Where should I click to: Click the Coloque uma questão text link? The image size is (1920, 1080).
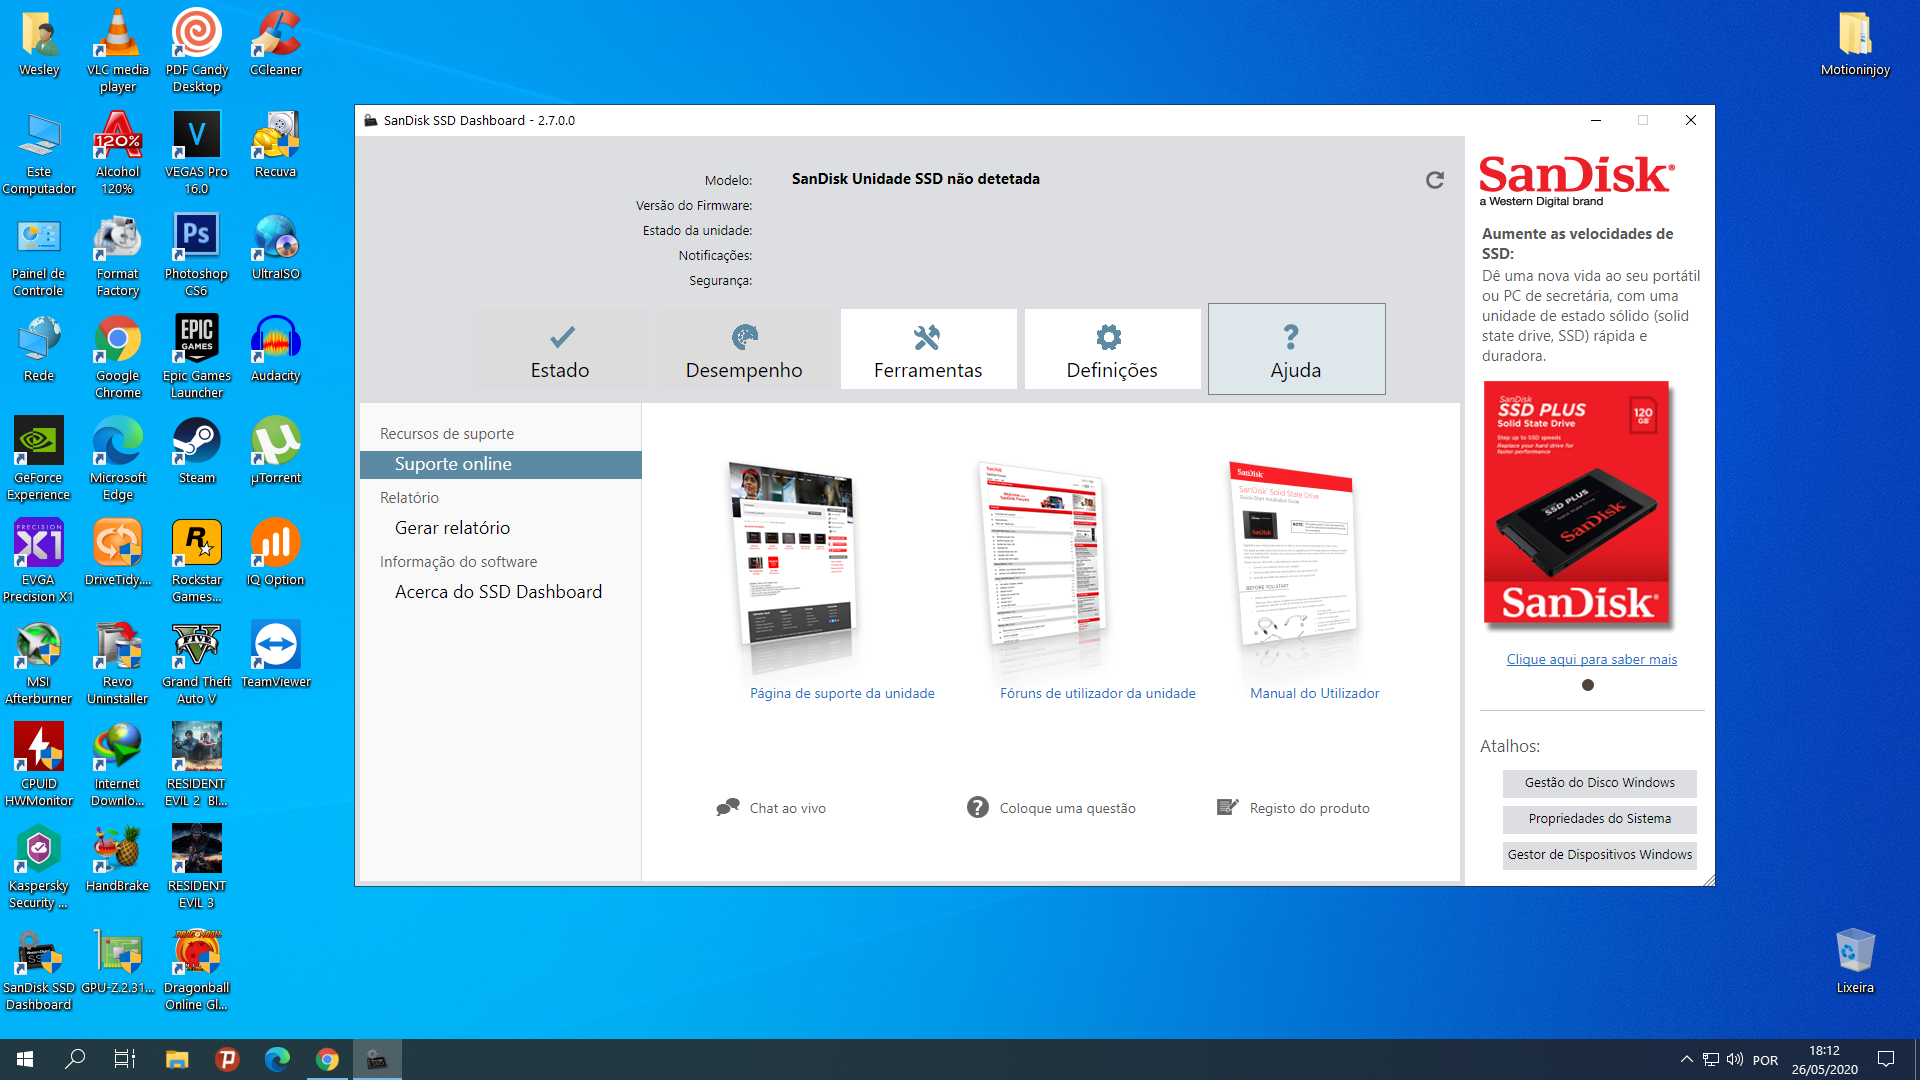click(1067, 808)
